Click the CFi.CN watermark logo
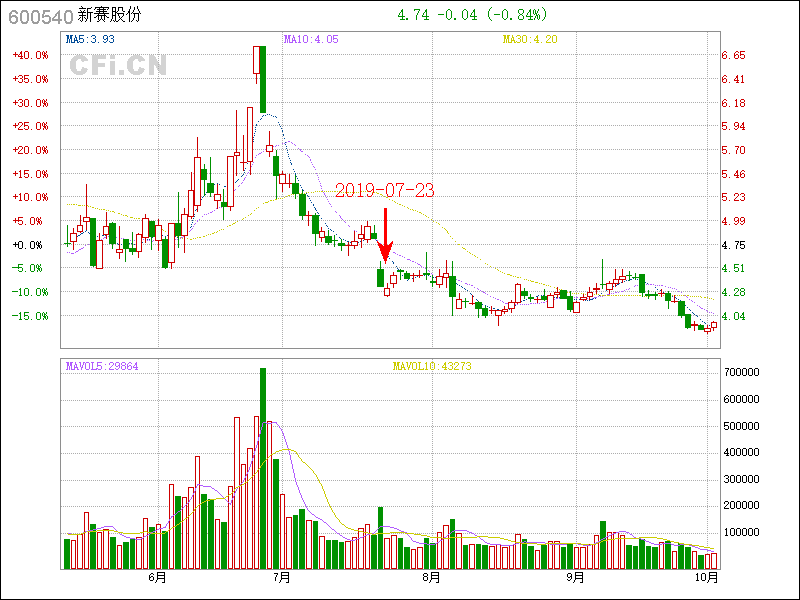Screen dimensions: 800x600 (118, 66)
